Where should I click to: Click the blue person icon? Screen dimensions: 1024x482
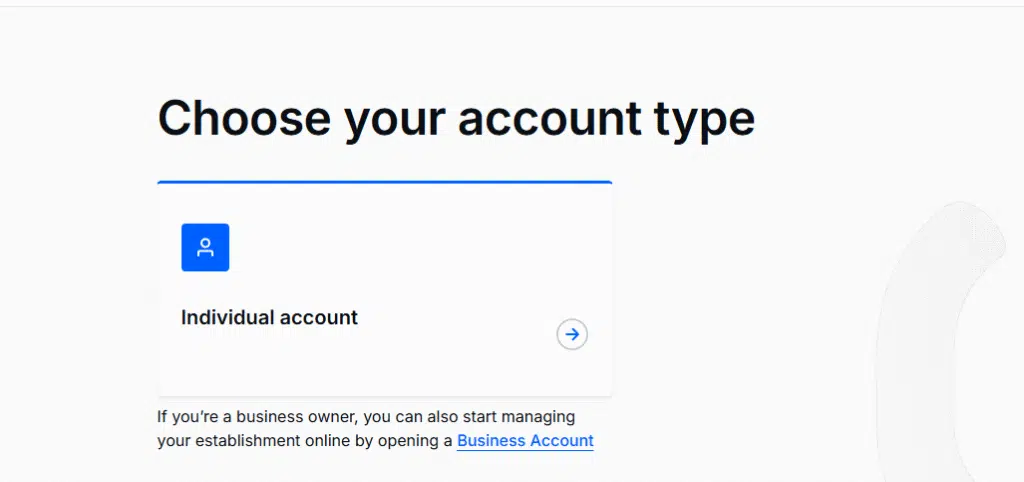205,247
